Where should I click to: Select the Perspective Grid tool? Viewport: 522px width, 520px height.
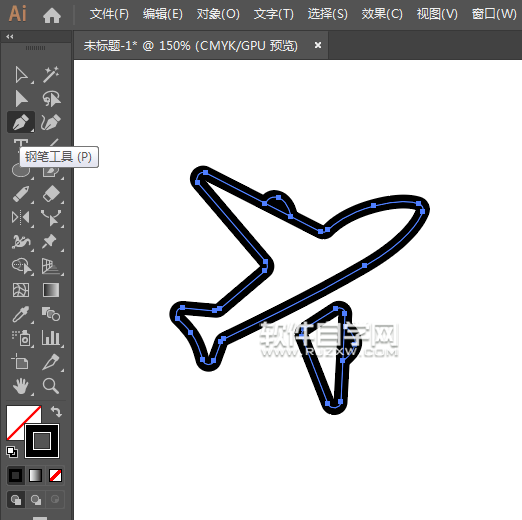51,266
